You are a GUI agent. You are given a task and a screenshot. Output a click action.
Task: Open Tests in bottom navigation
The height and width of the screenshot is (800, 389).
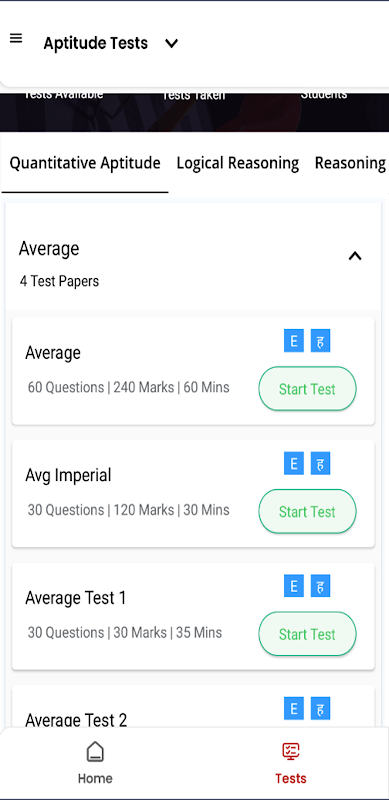(x=290, y=763)
